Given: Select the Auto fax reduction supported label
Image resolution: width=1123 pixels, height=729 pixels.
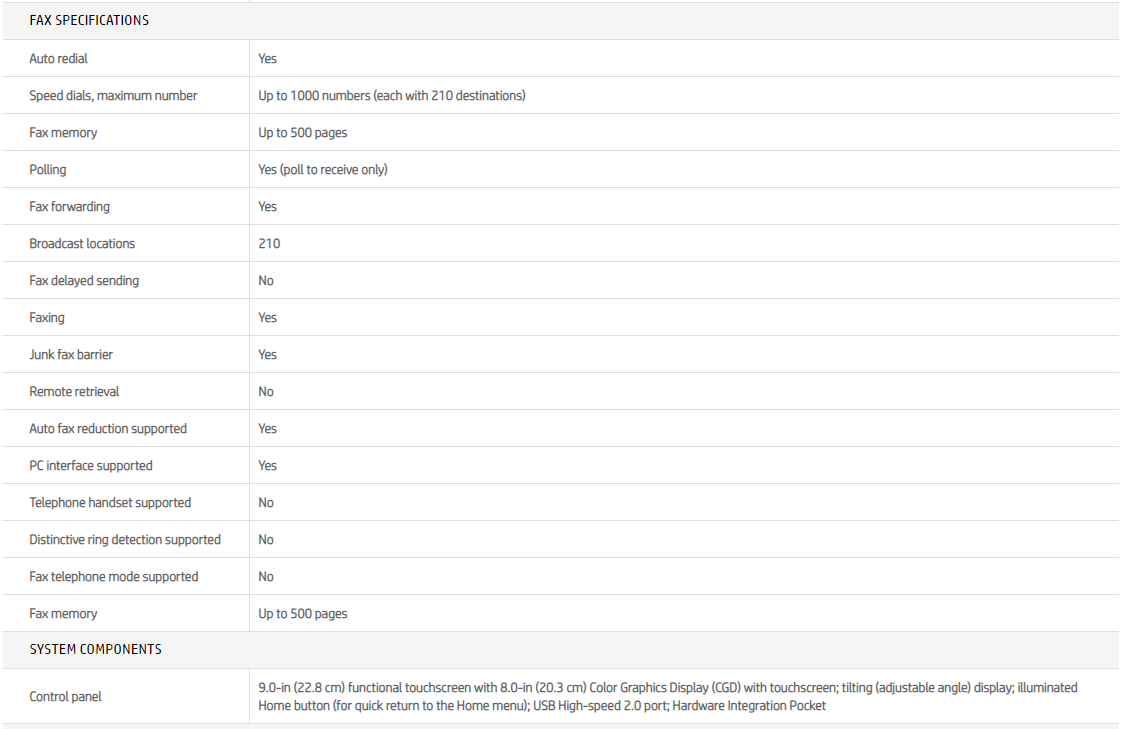Looking at the screenshot, I should [x=108, y=429].
